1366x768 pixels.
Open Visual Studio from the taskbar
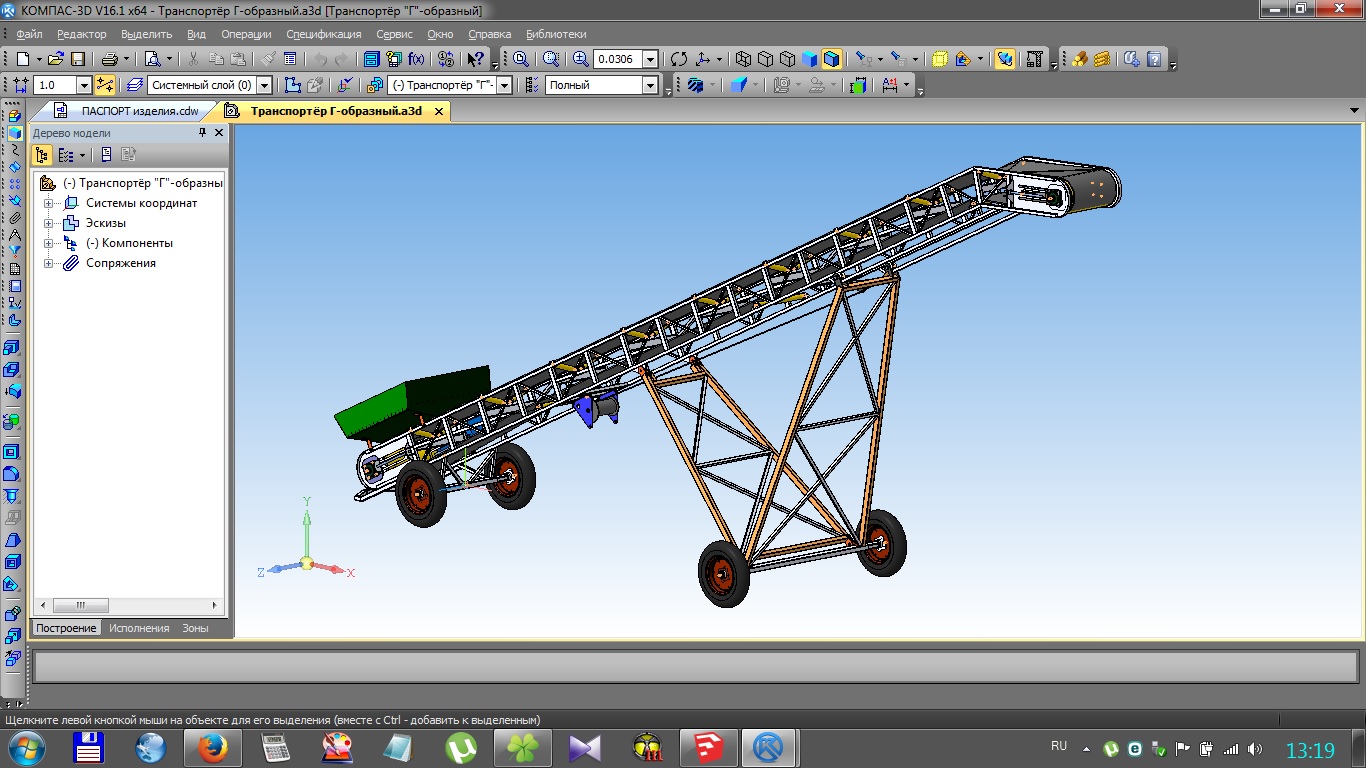(x=584, y=748)
